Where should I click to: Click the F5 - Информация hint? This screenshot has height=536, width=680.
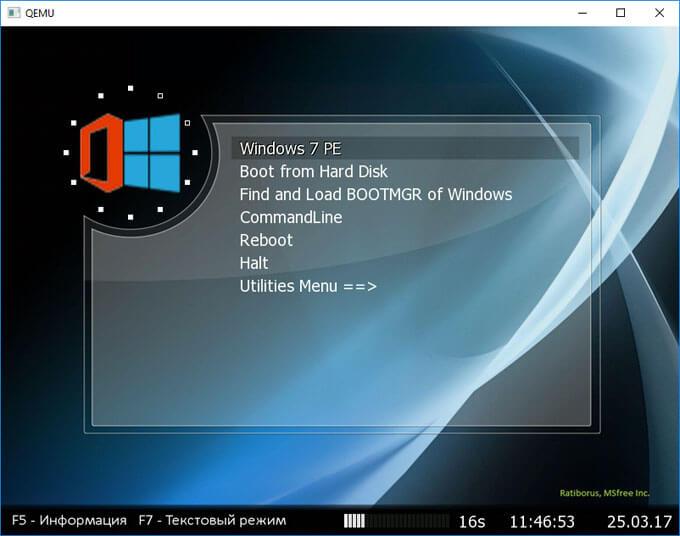(69, 520)
